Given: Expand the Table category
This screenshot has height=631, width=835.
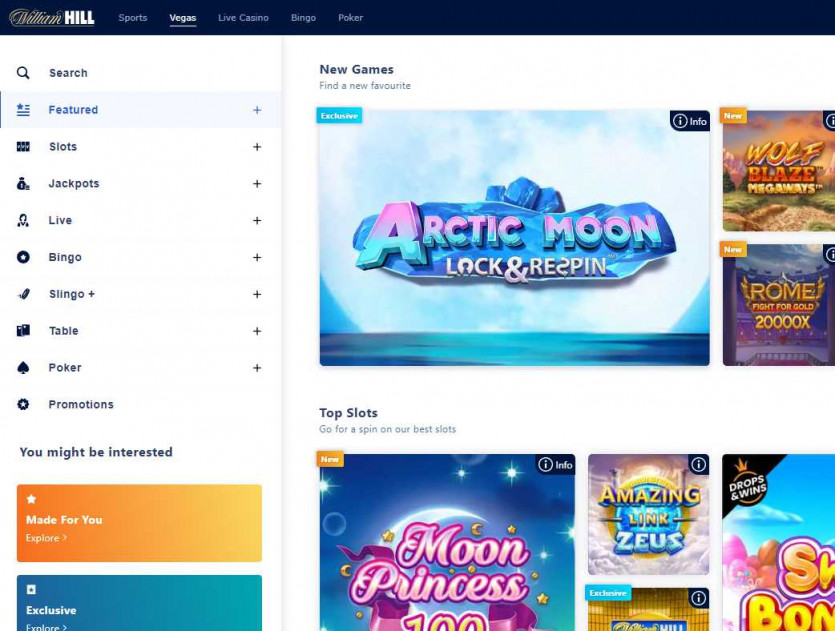Looking at the screenshot, I should [257, 331].
